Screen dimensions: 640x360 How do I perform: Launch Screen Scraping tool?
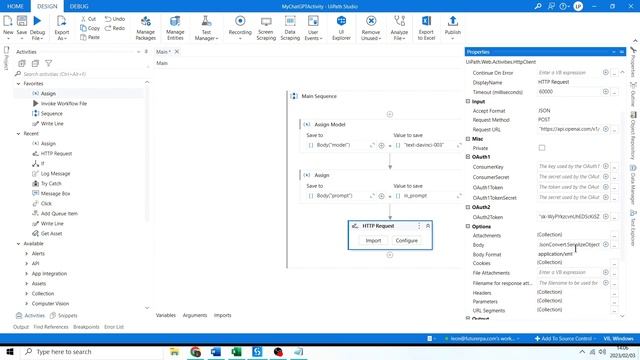click(x=266, y=28)
